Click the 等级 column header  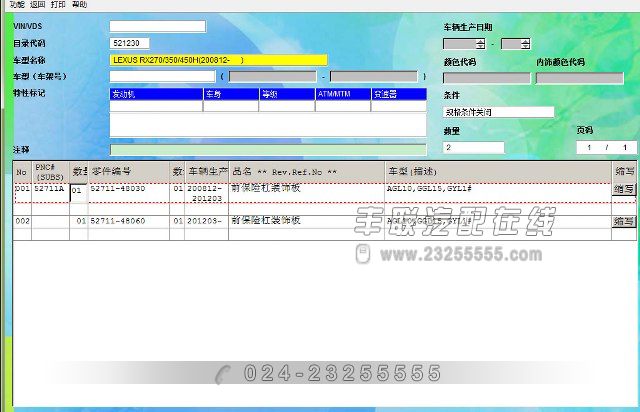click(287, 94)
